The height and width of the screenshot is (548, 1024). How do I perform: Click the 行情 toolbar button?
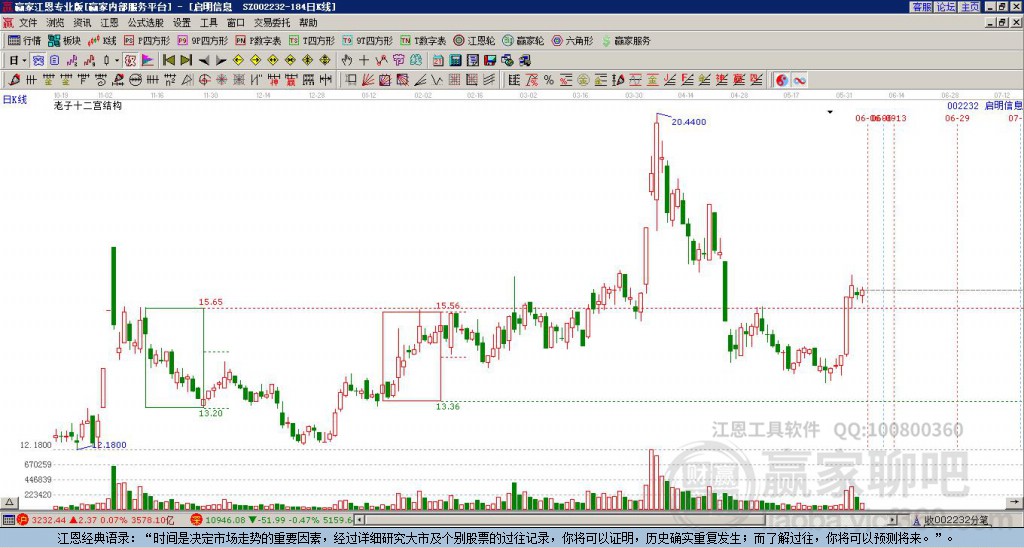25,40
